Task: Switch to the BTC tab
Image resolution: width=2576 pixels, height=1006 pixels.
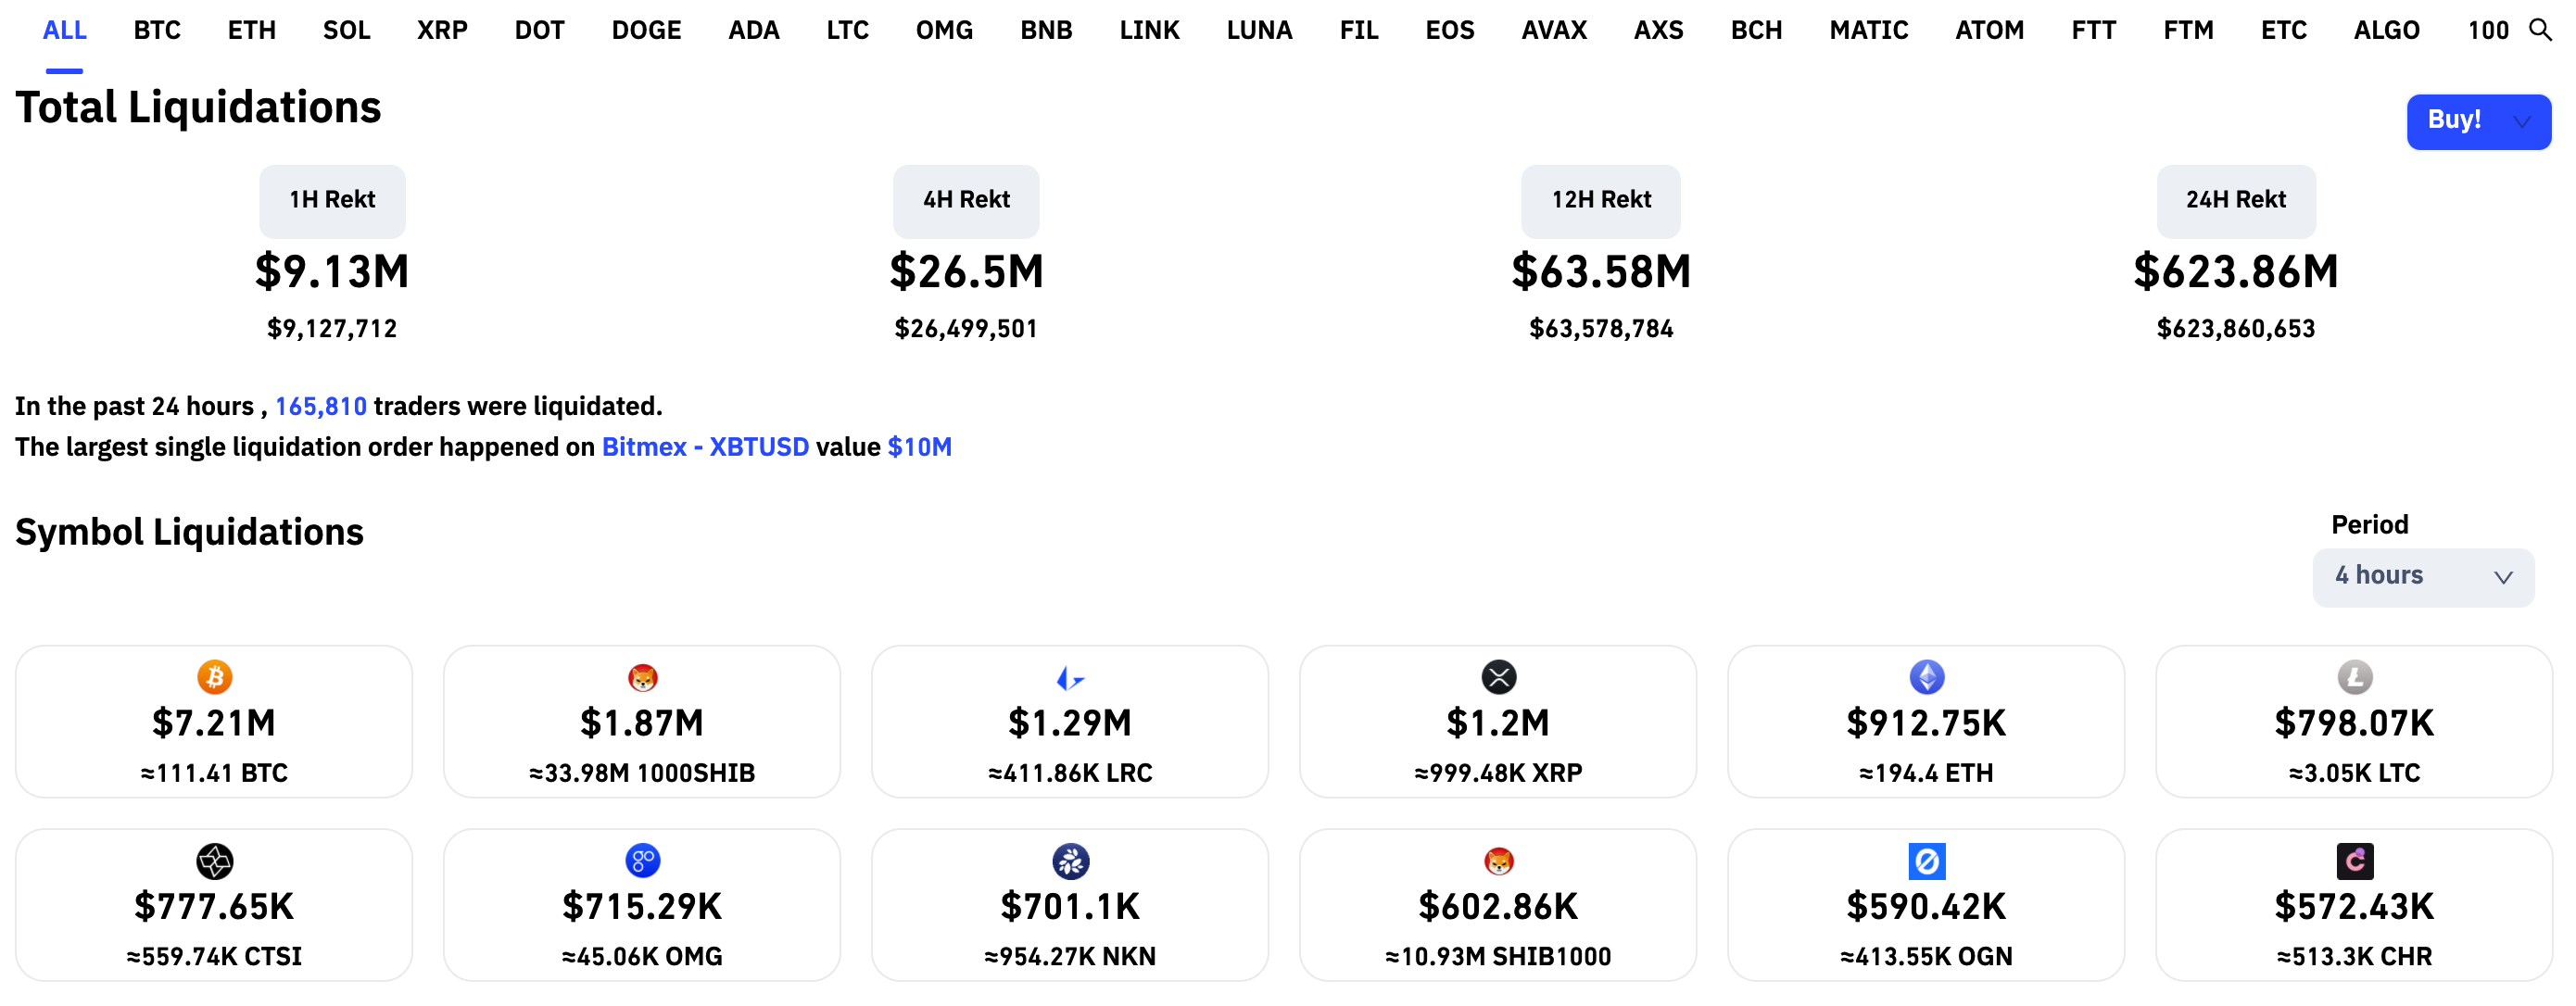Action: [157, 30]
